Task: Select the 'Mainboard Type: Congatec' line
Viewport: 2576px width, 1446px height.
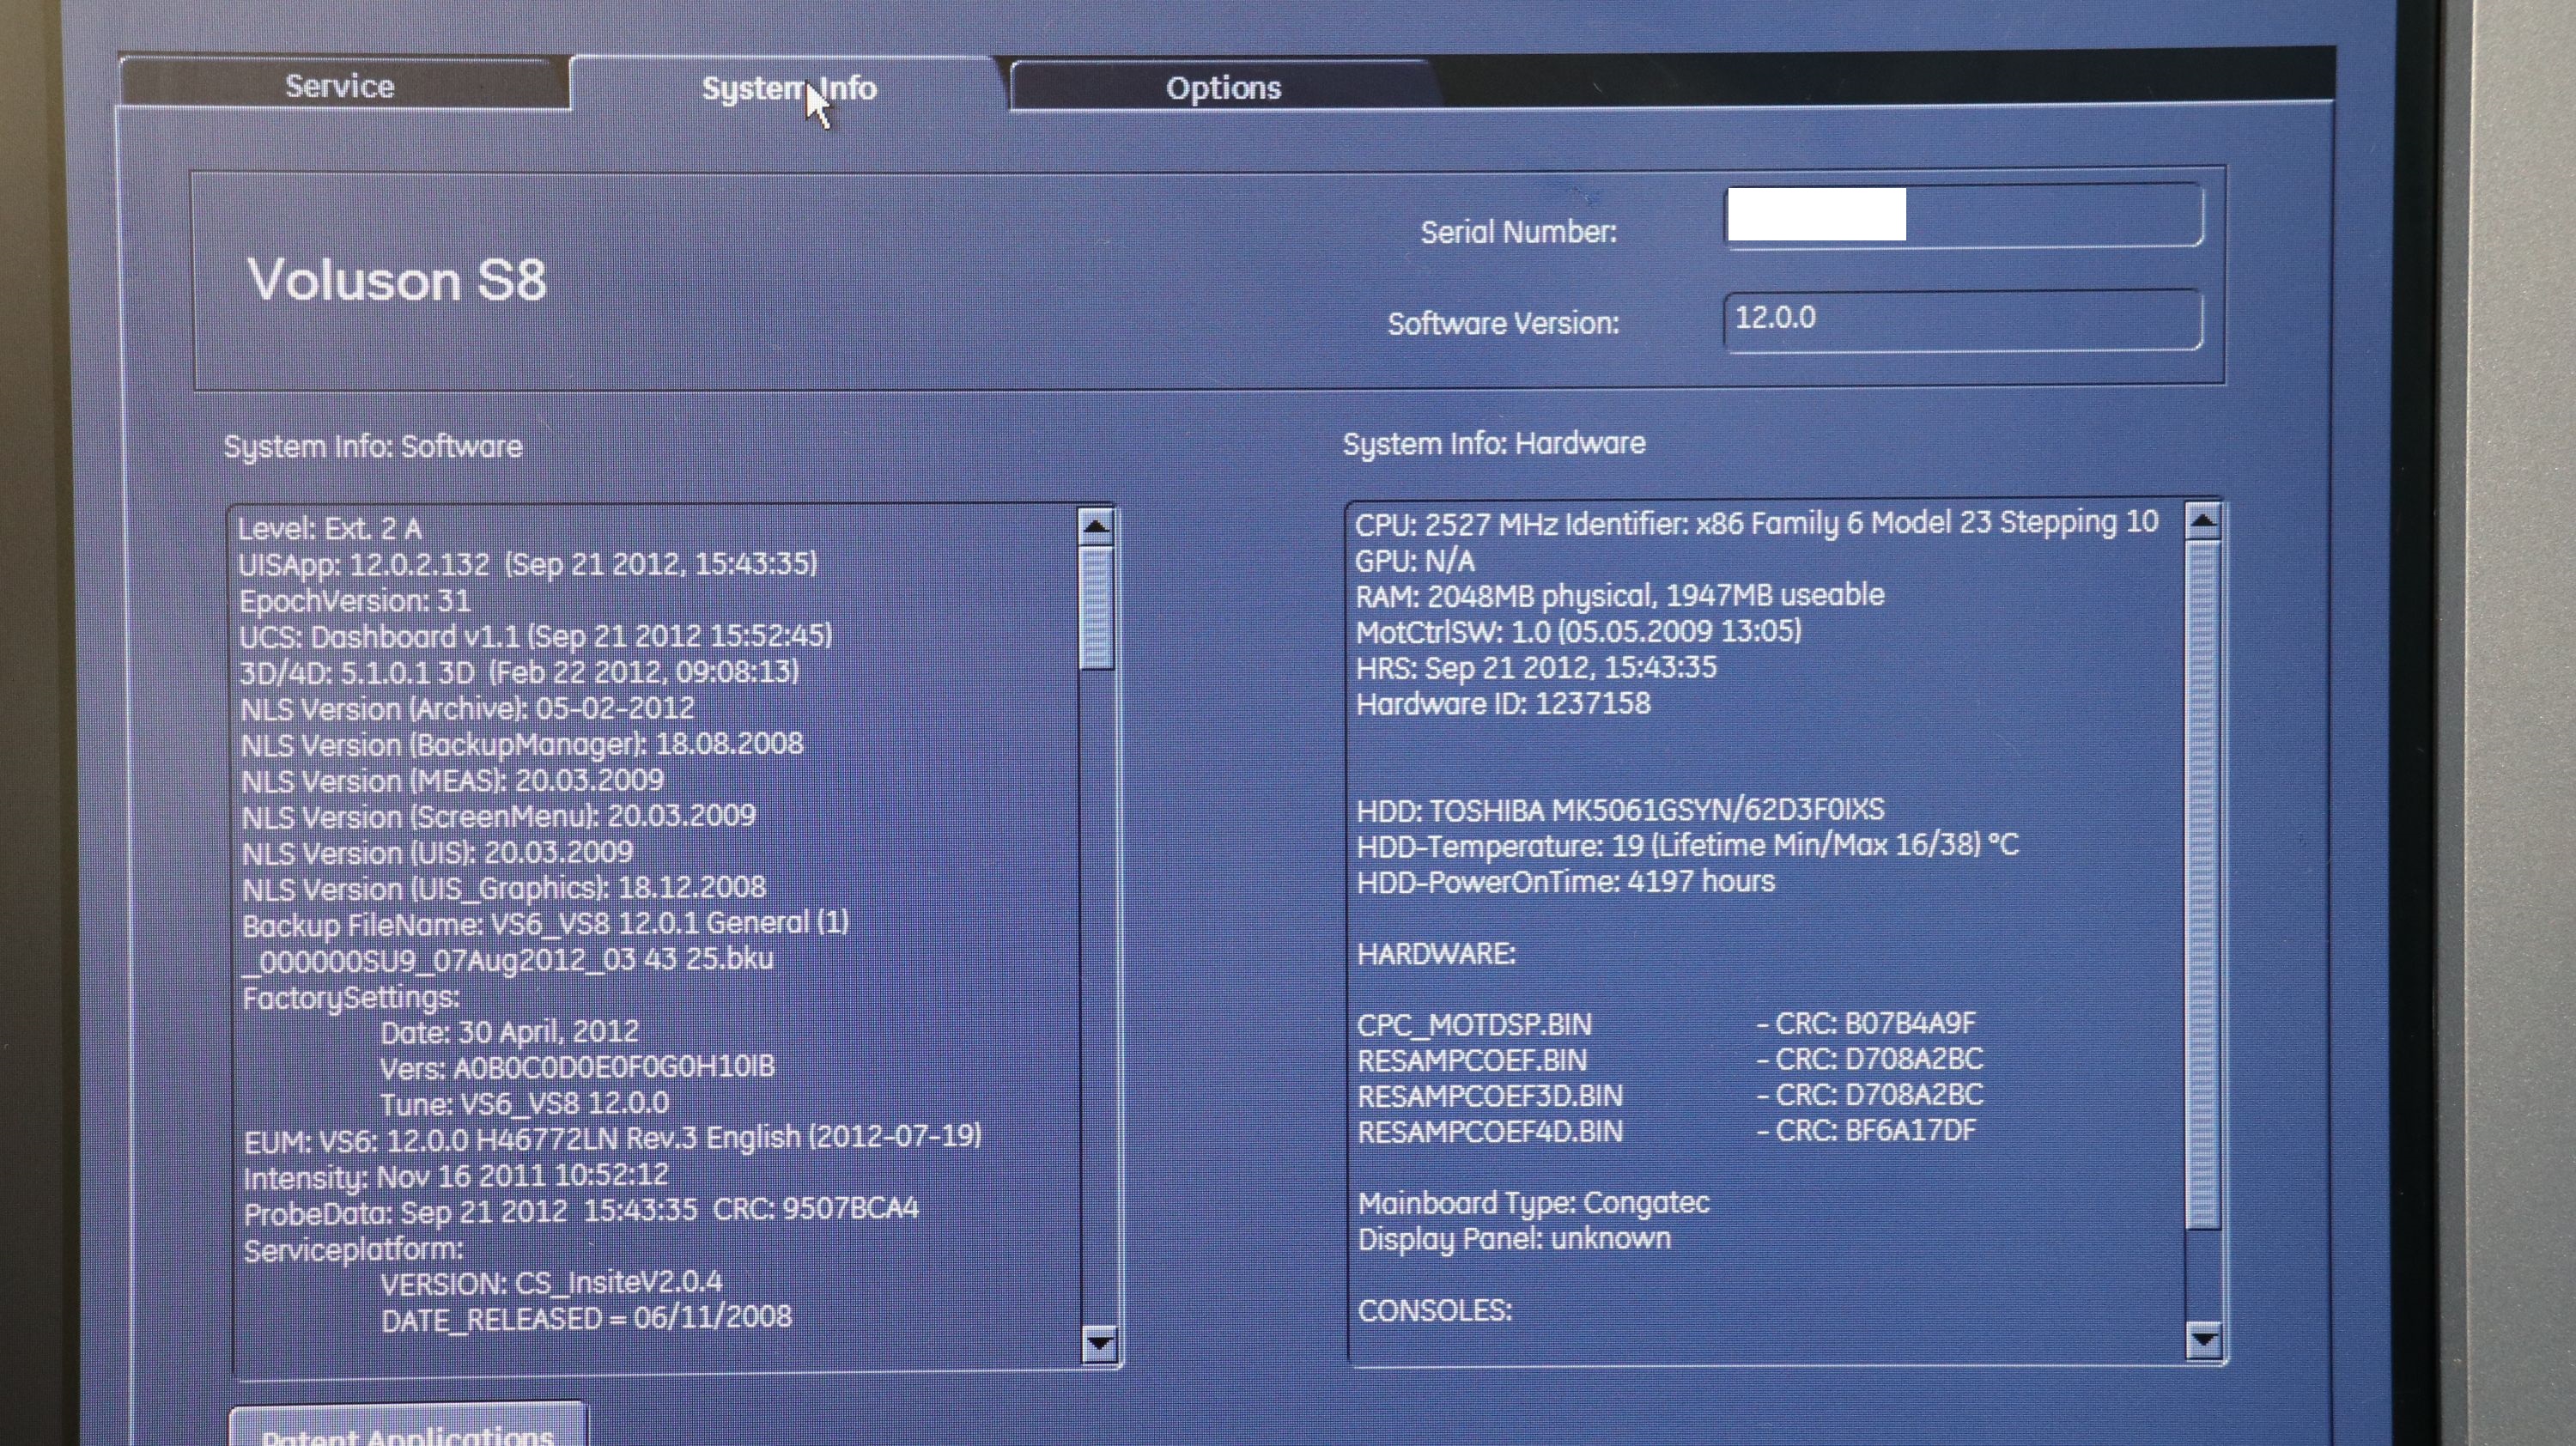Action: (1534, 1204)
